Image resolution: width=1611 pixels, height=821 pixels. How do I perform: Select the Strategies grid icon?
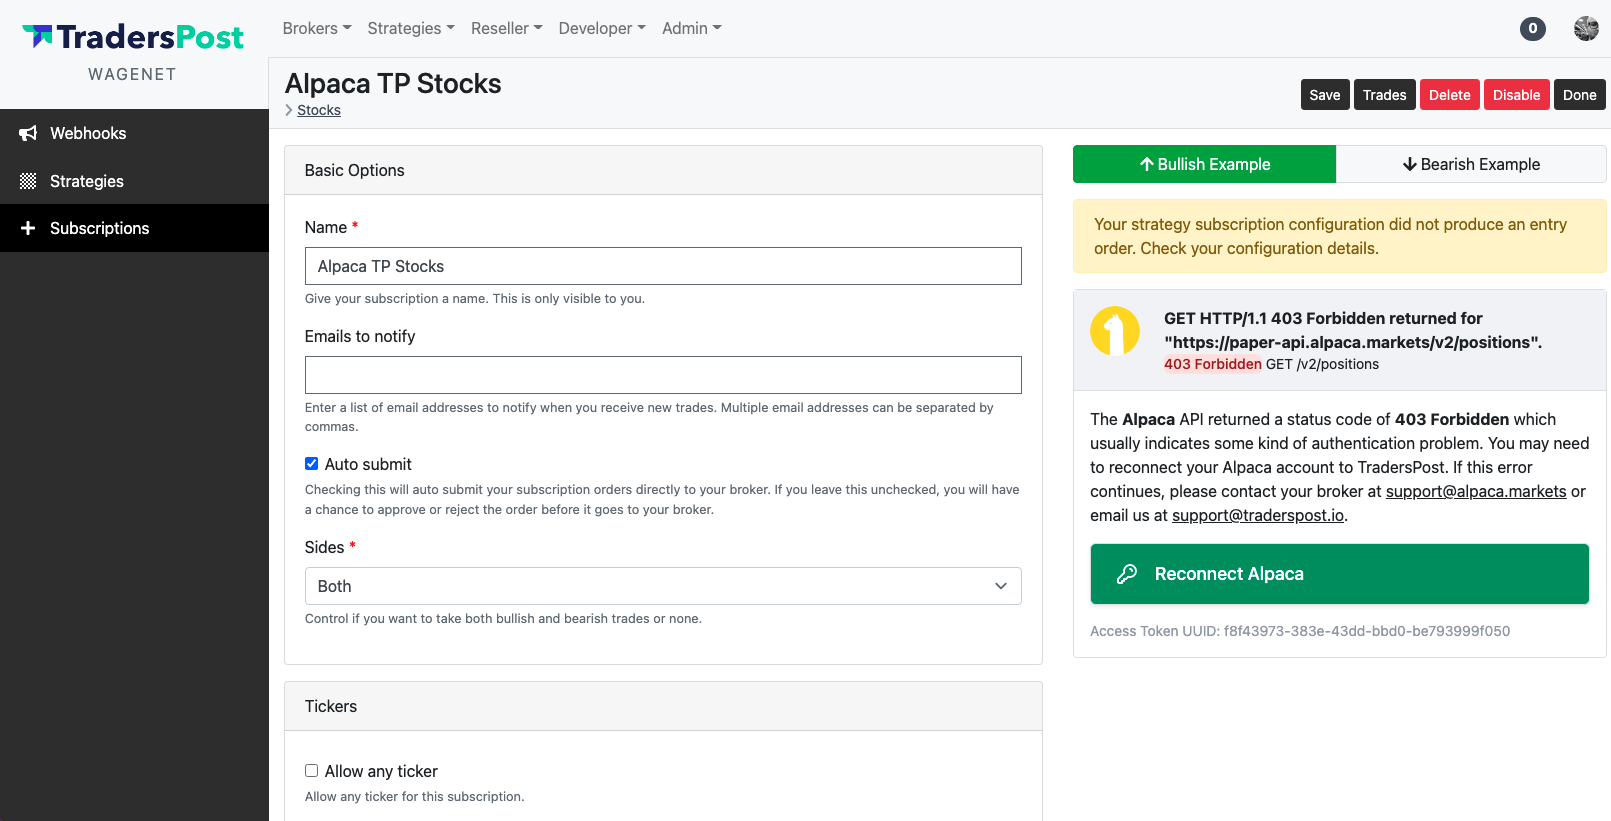click(x=28, y=181)
